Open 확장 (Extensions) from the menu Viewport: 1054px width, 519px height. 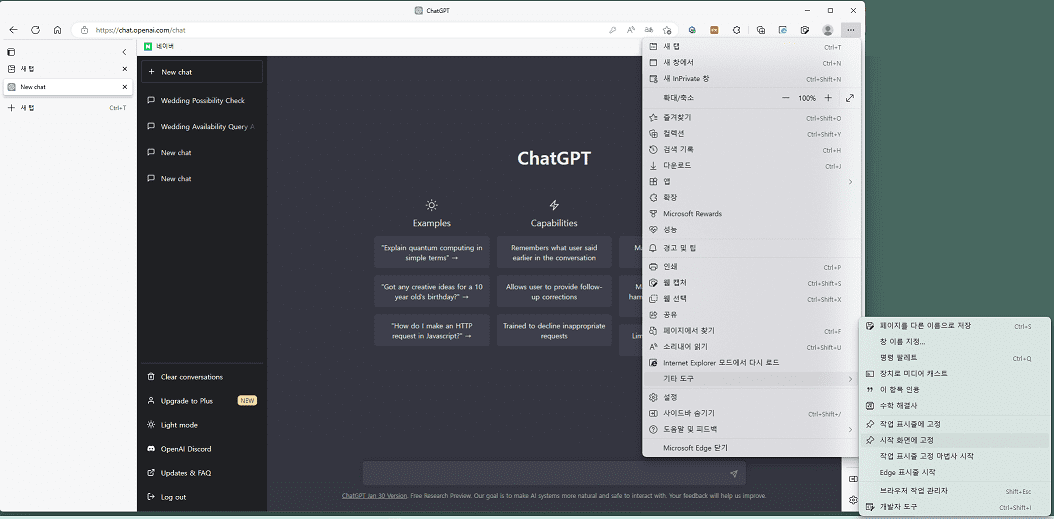click(751, 198)
